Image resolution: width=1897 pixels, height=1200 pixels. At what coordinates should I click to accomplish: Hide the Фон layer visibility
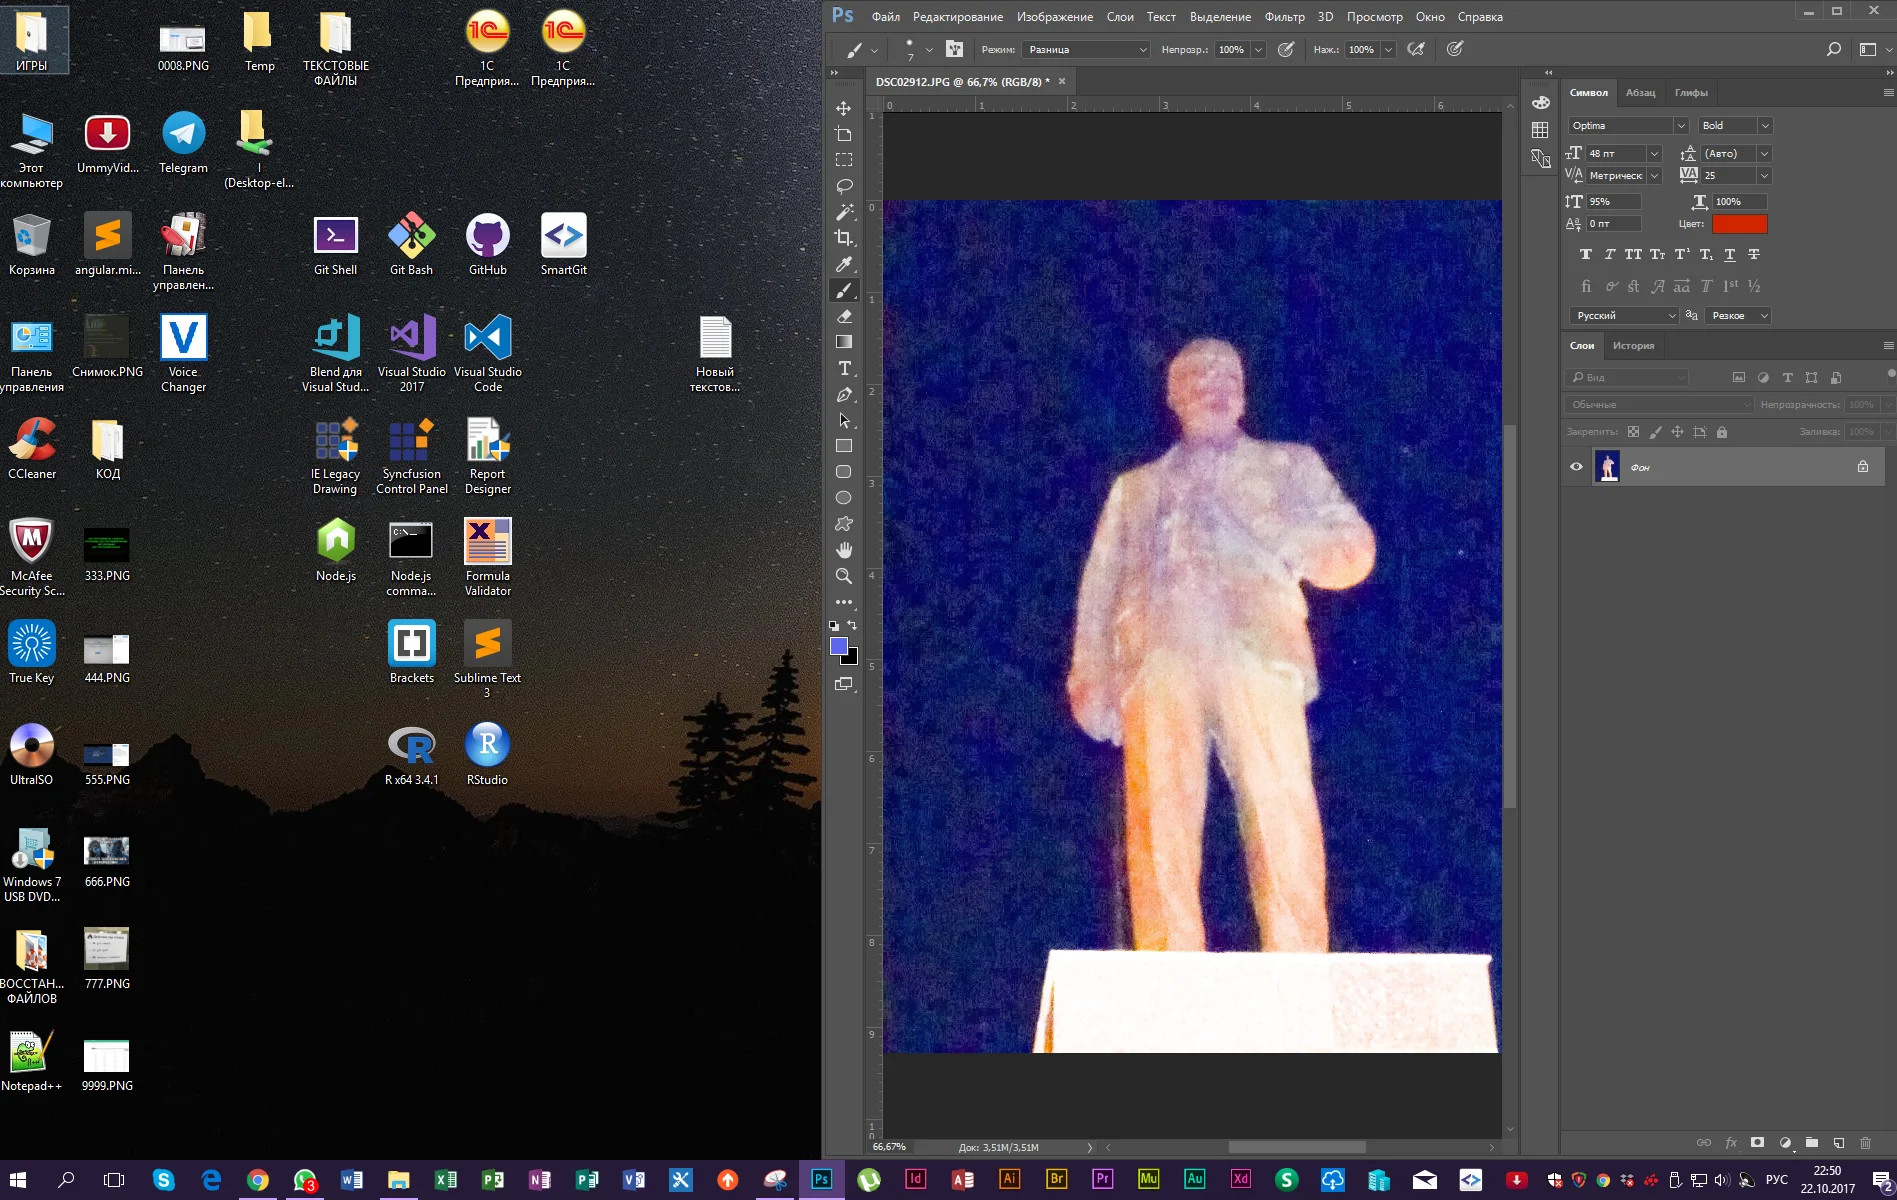point(1577,466)
